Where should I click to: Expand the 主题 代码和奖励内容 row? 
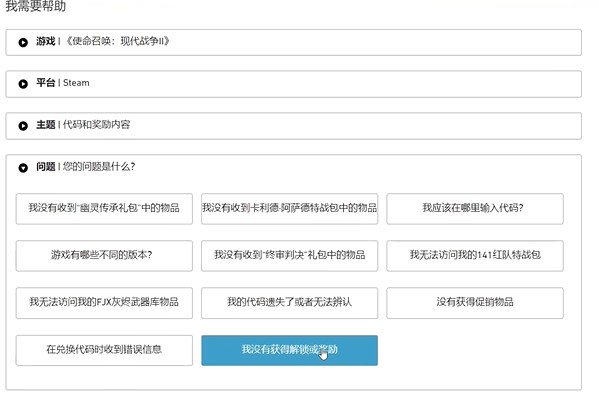[x=293, y=126]
